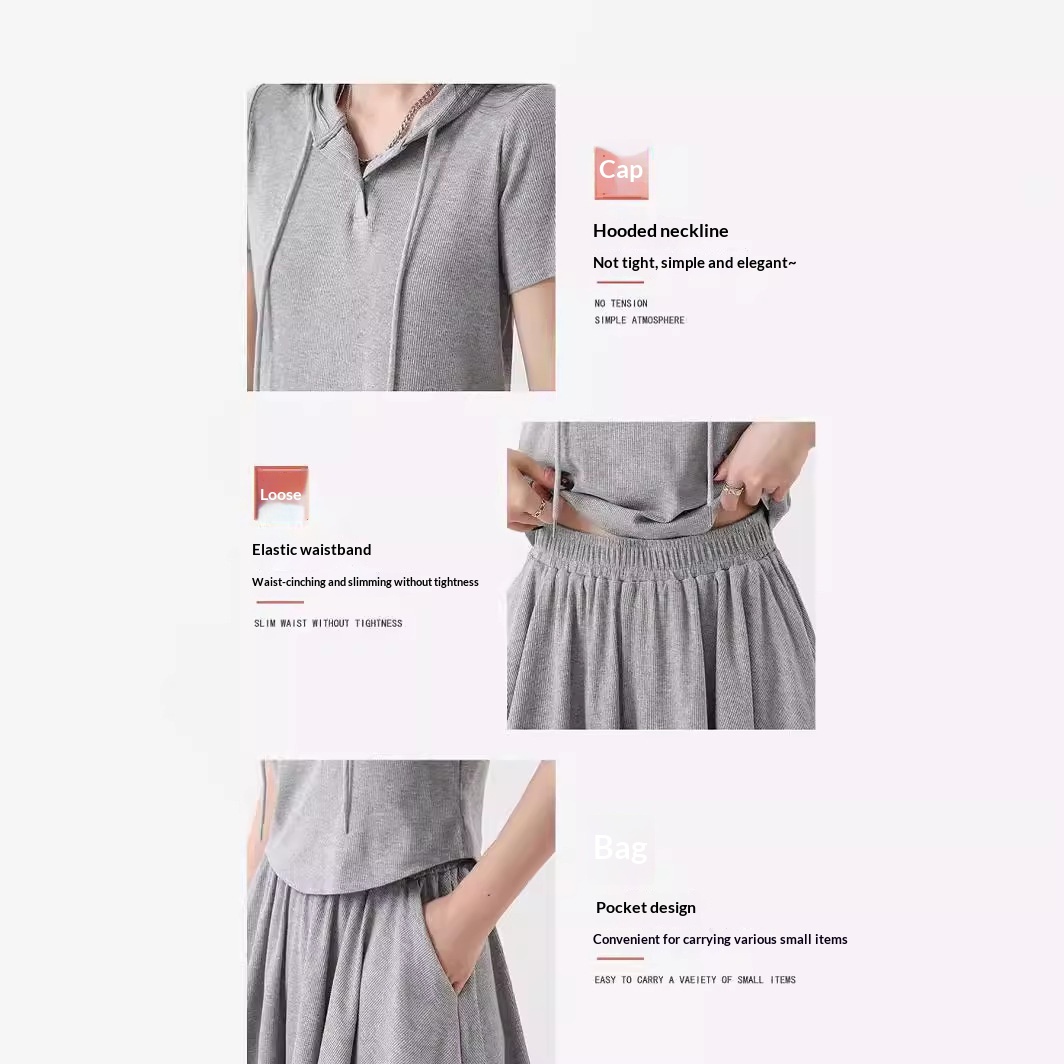
Task: Click orange divider under pocket design text
Action: coord(620,959)
